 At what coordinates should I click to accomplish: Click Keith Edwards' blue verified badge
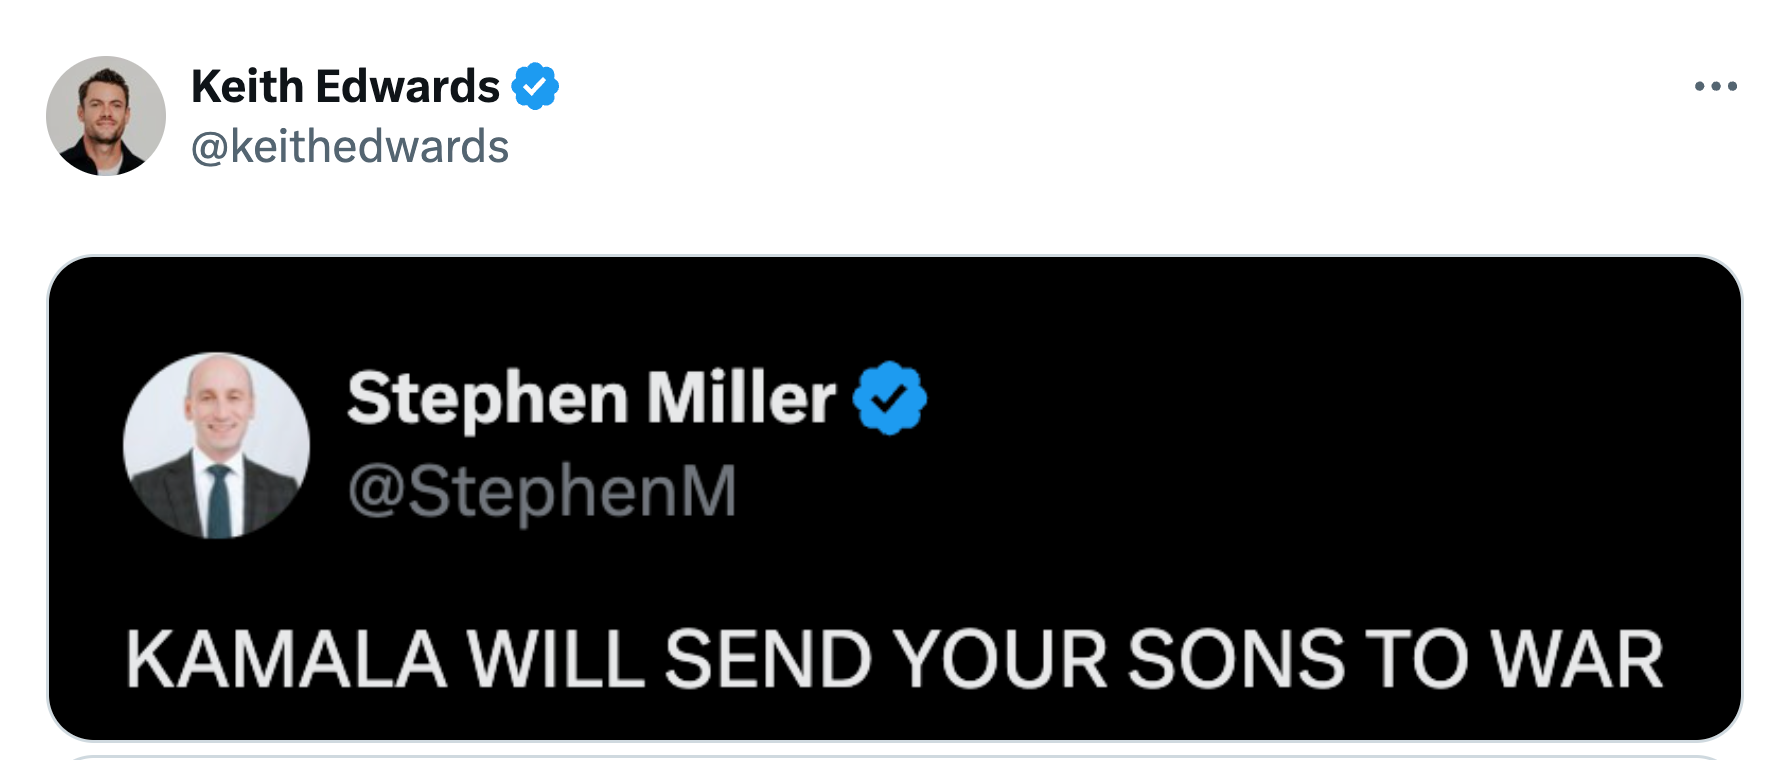535,86
